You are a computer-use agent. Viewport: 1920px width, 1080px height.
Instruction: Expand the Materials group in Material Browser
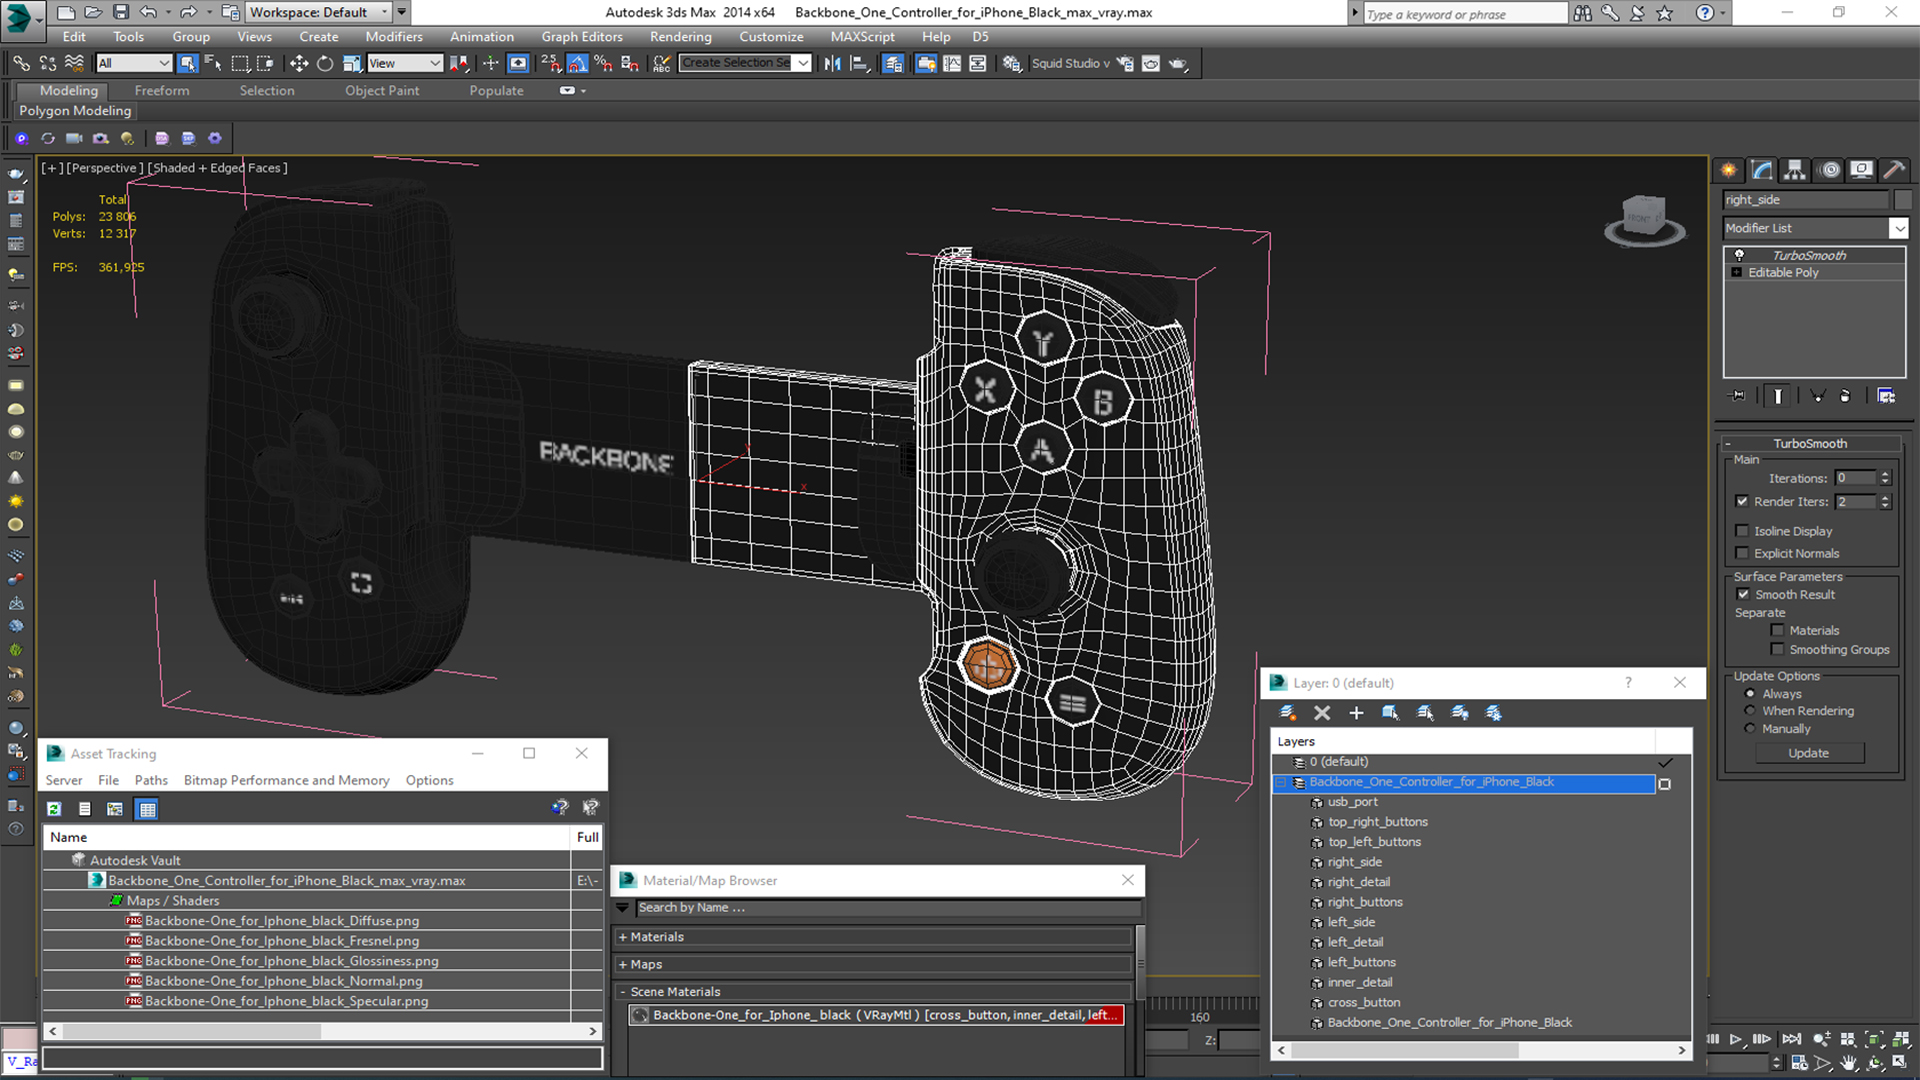pyautogui.click(x=623, y=937)
